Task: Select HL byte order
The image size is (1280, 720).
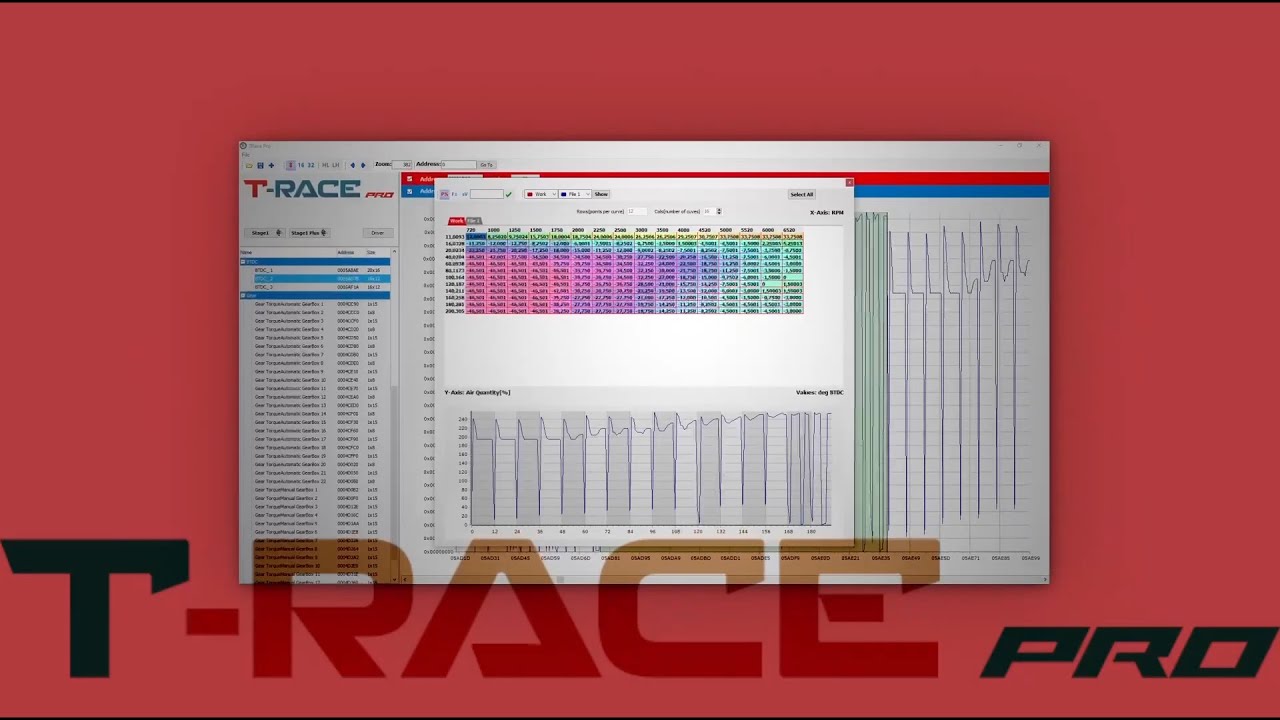Action: 325,165
